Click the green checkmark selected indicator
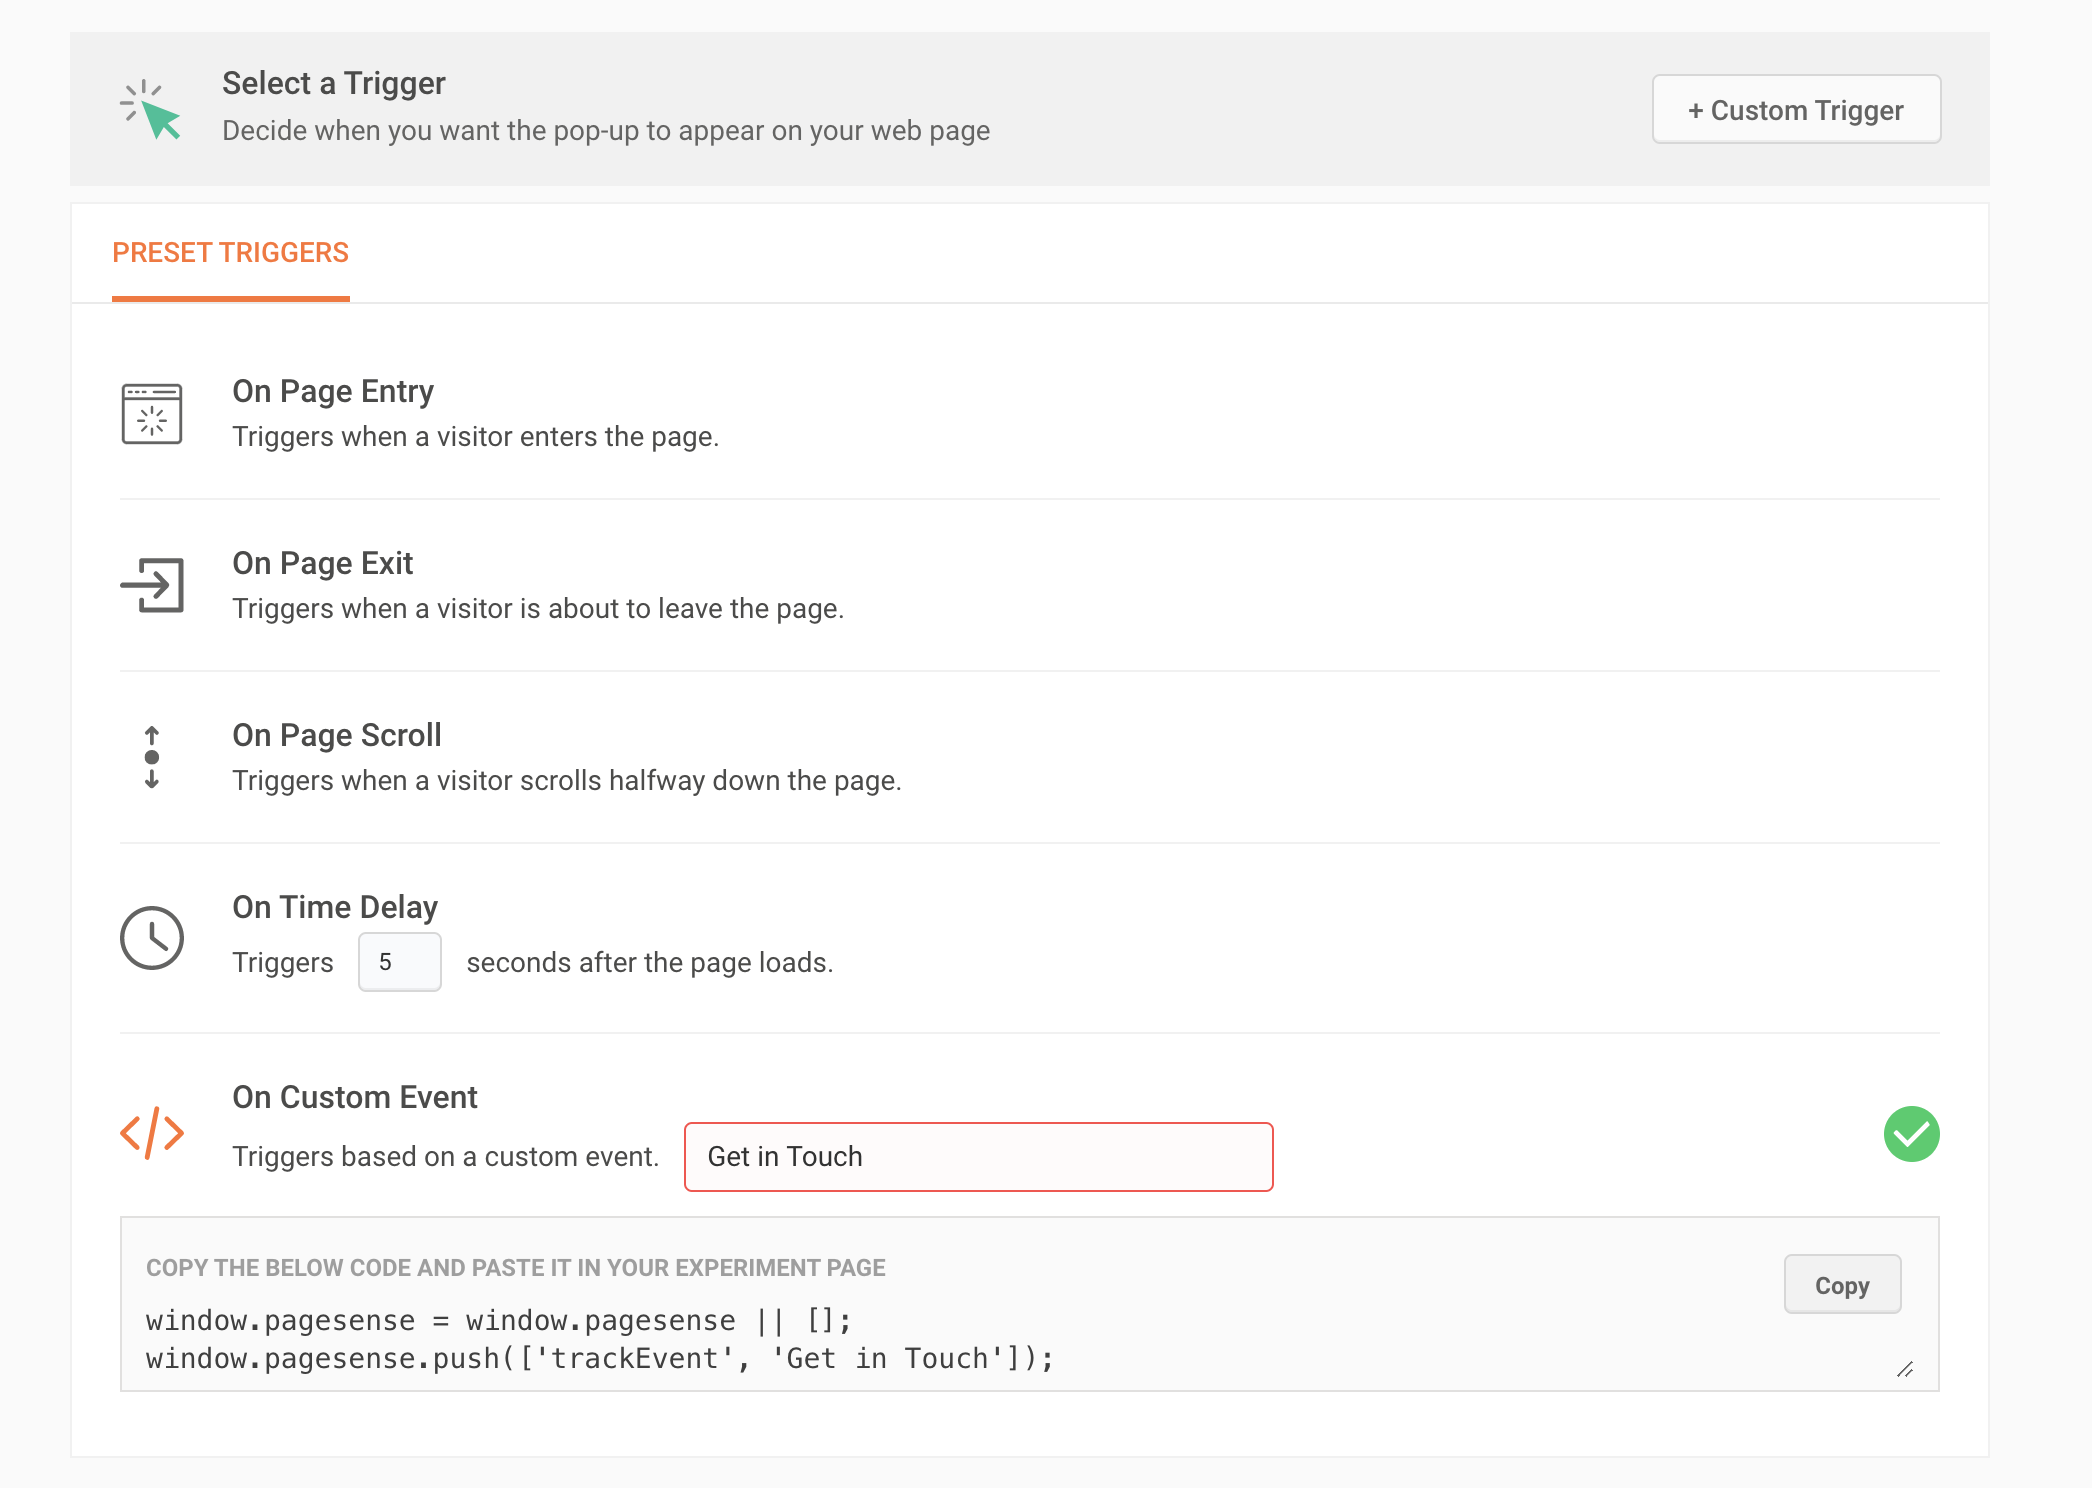Screen dimensions: 2092x1488 (x=1911, y=1134)
